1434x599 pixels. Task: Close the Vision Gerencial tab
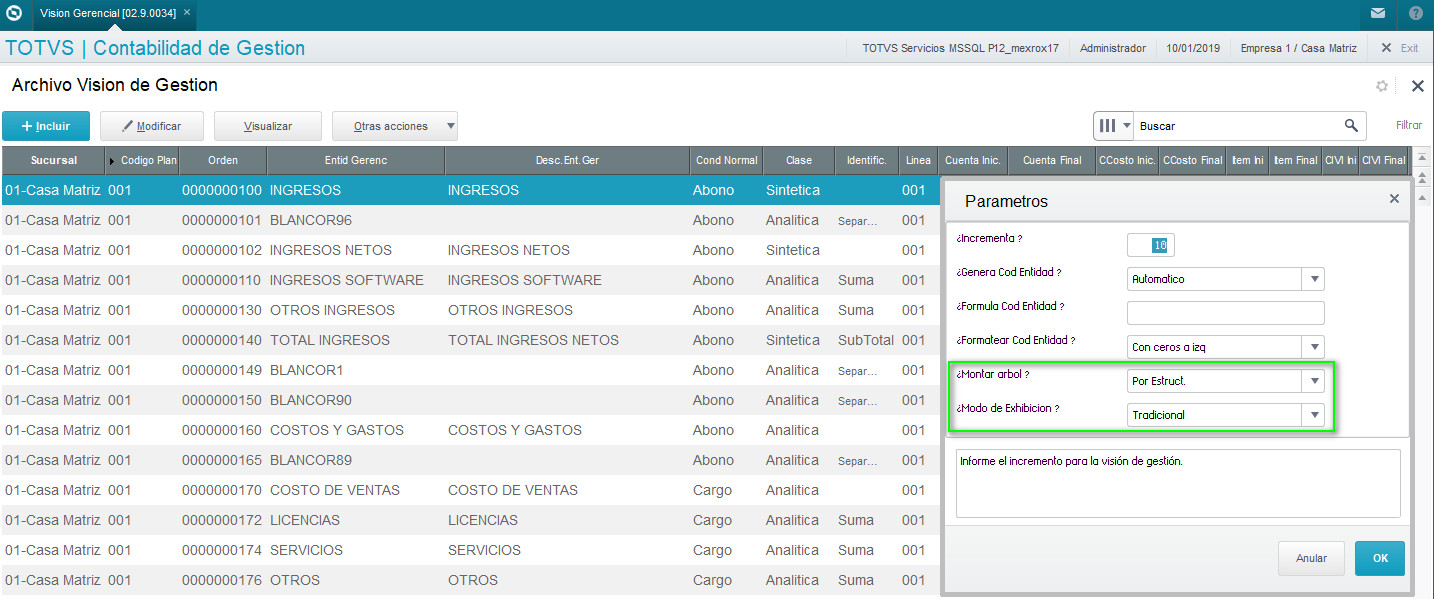click(x=188, y=14)
